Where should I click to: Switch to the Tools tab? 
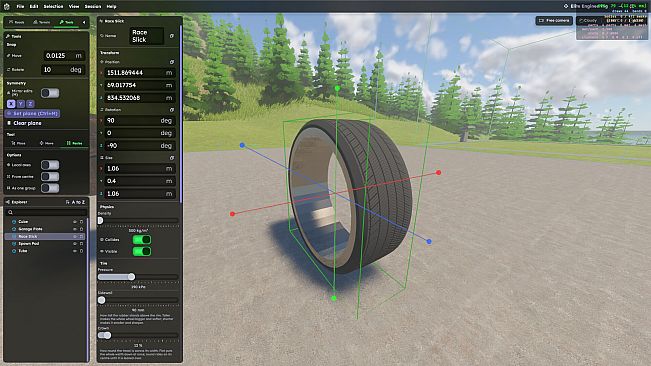(x=66, y=22)
